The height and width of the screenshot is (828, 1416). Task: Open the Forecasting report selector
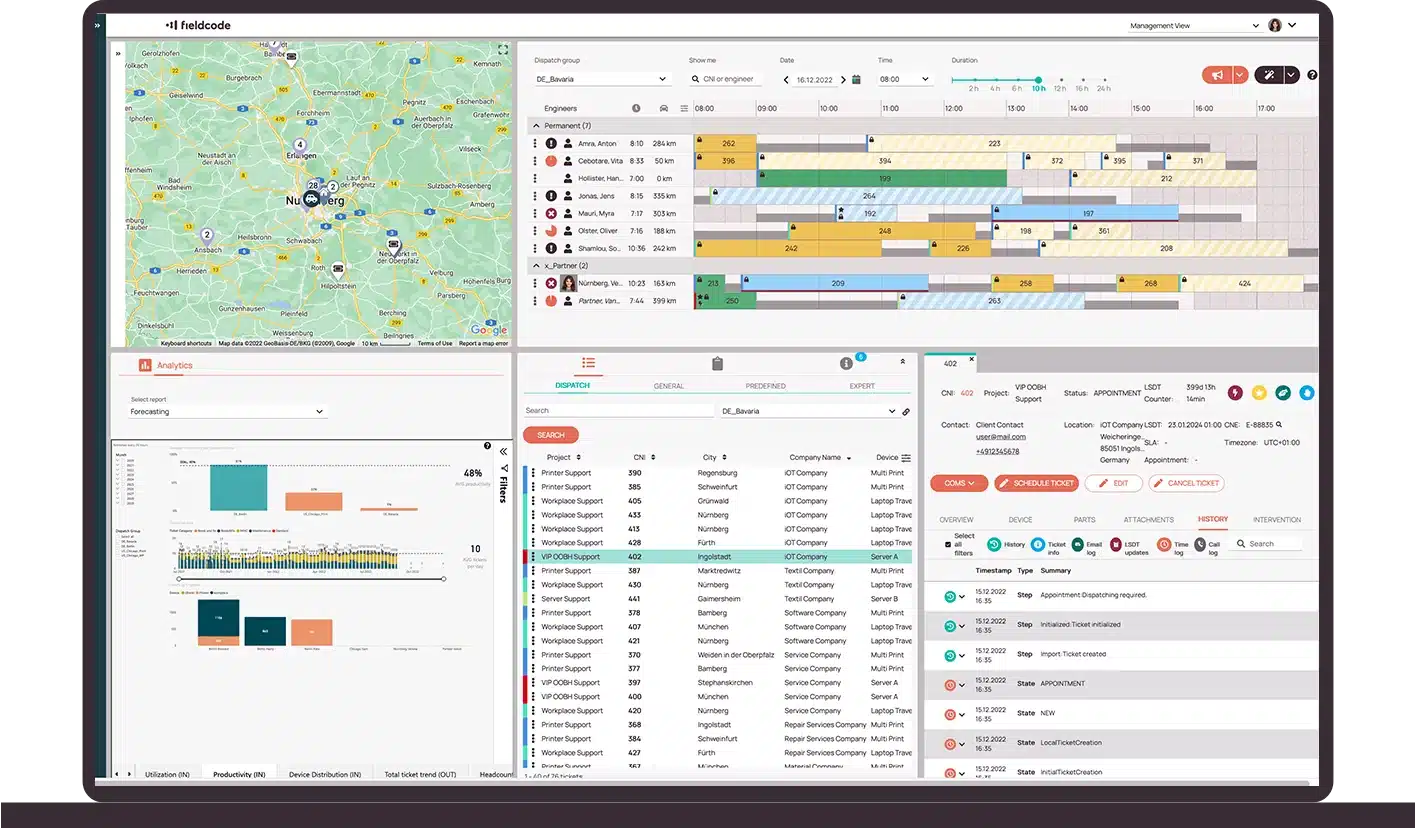coord(225,411)
